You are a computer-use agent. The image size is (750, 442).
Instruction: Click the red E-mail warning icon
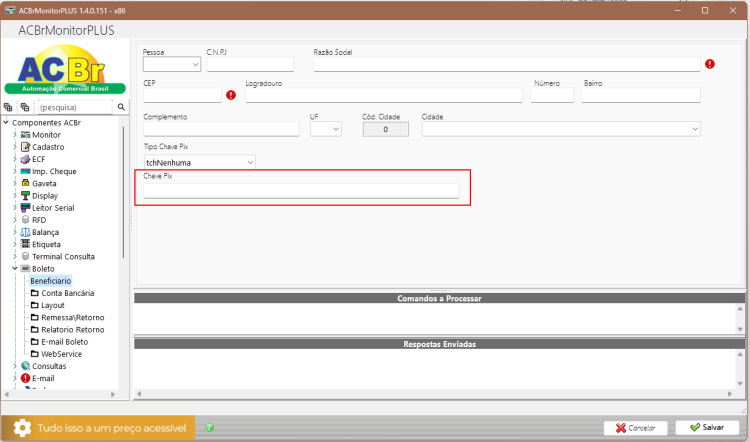25,378
